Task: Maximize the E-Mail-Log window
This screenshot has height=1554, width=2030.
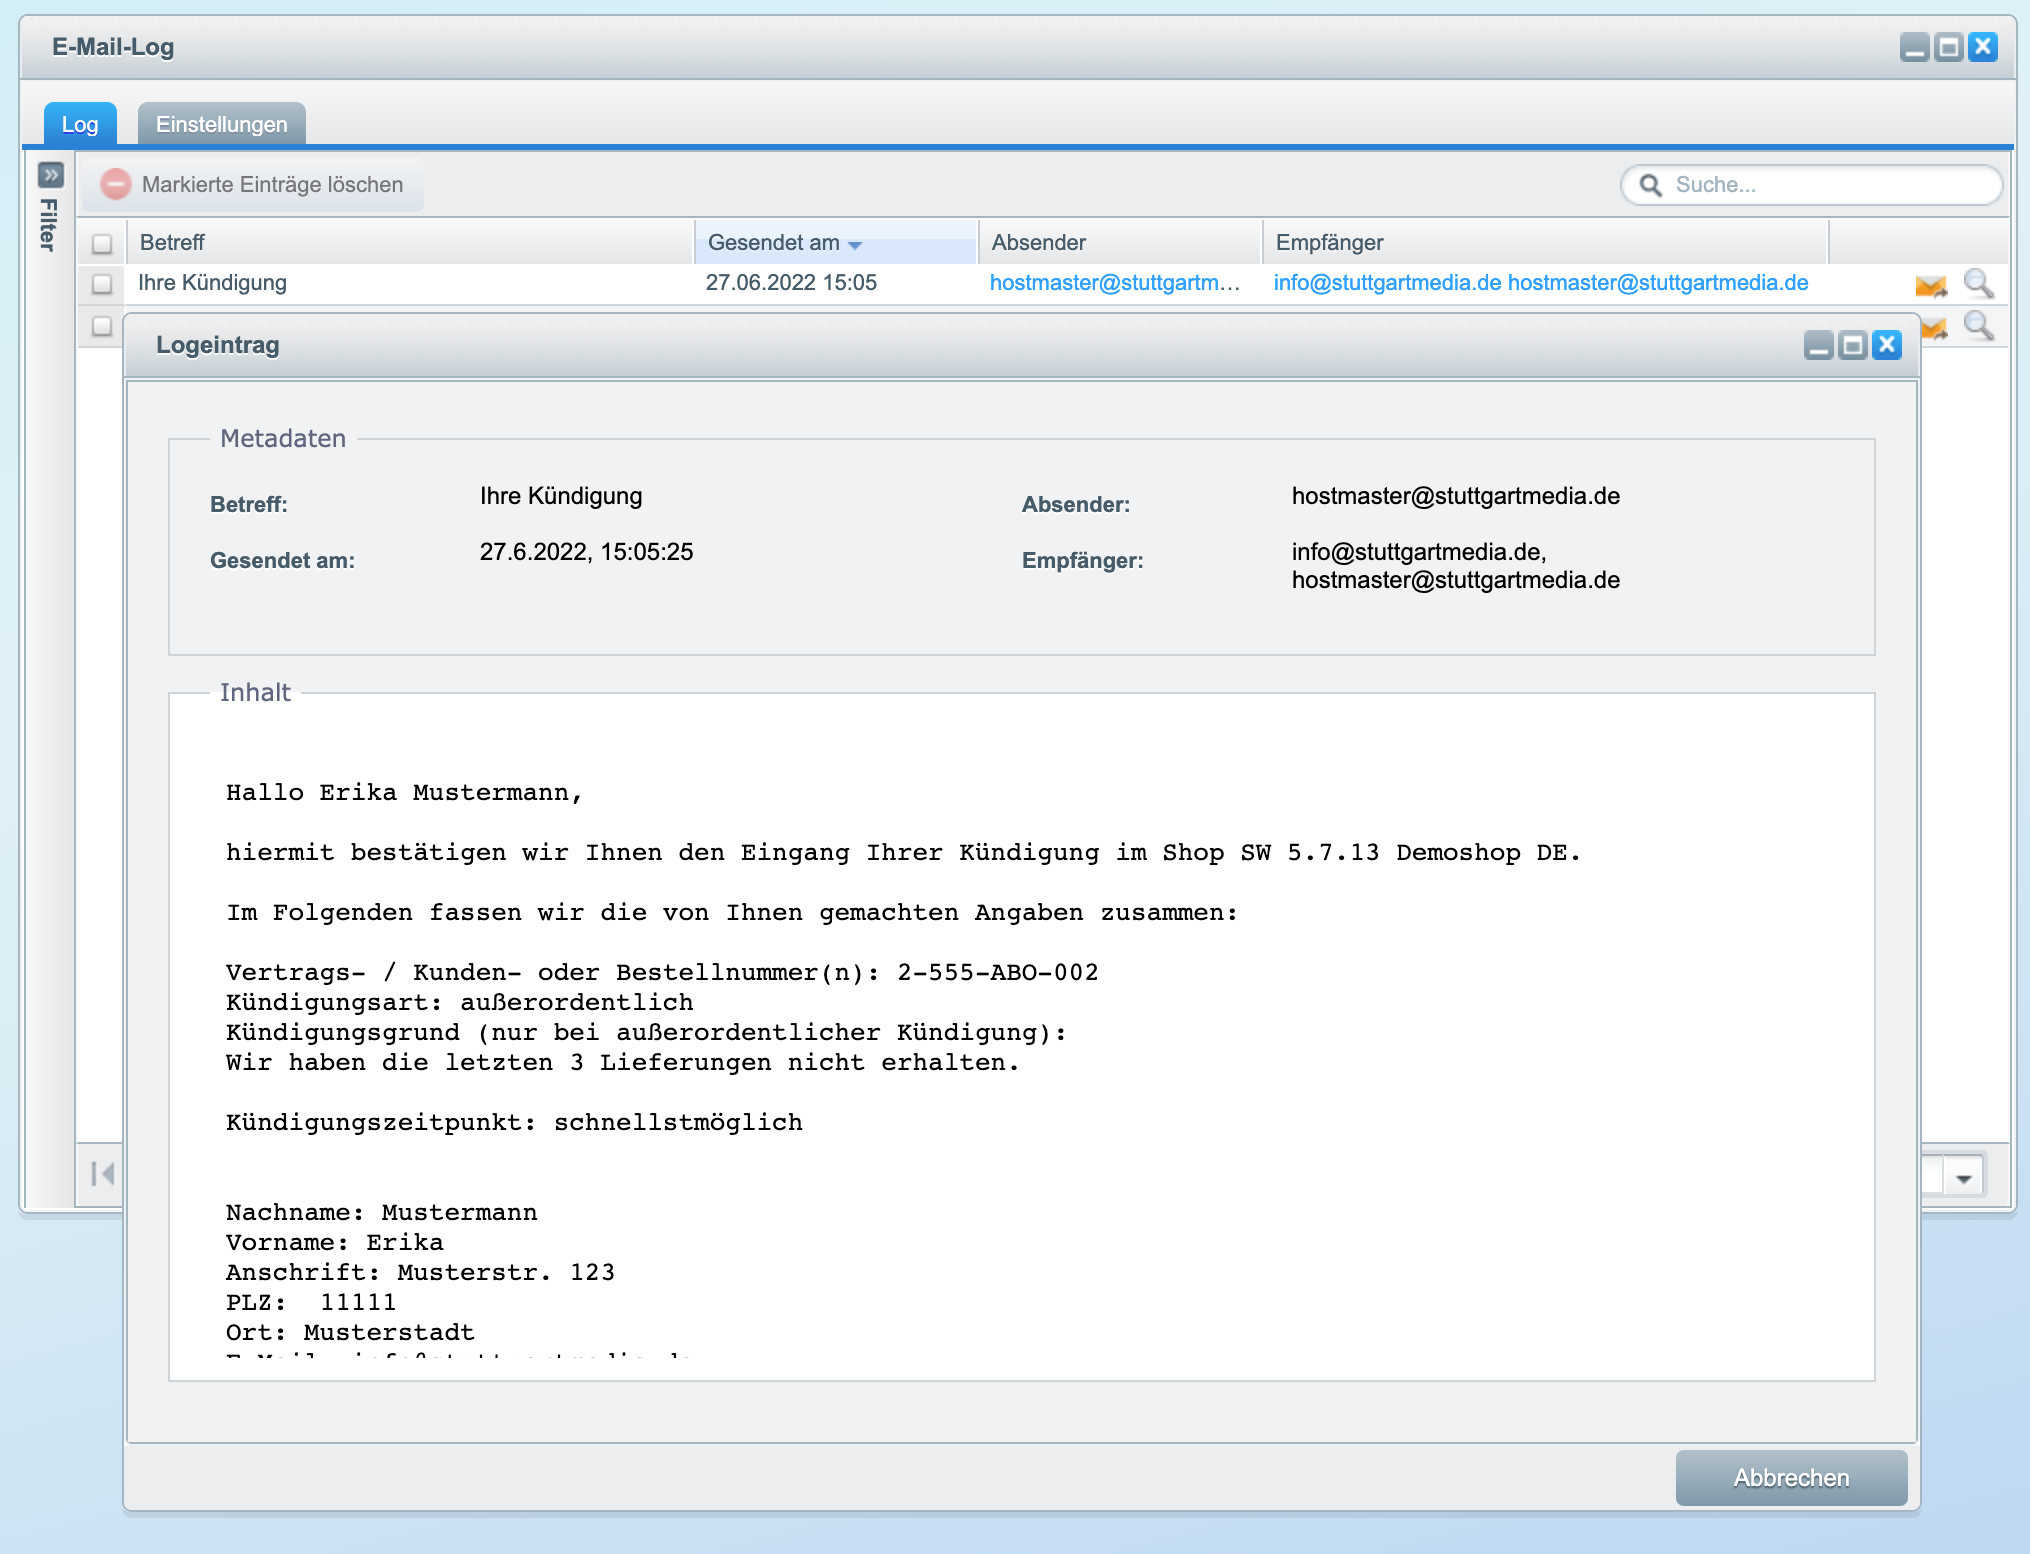Action: 1949,47
